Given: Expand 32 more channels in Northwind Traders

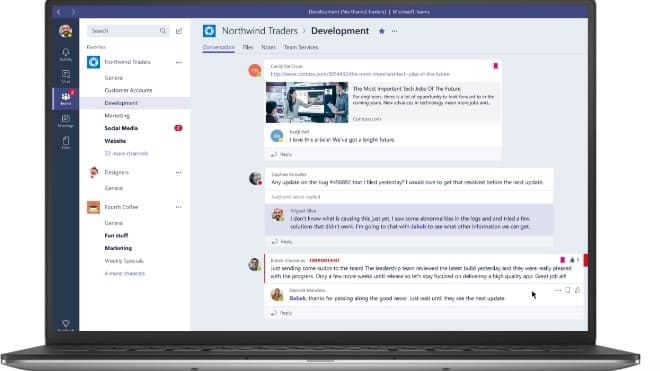Looking at the screenshot, I should tap(126, 154).
